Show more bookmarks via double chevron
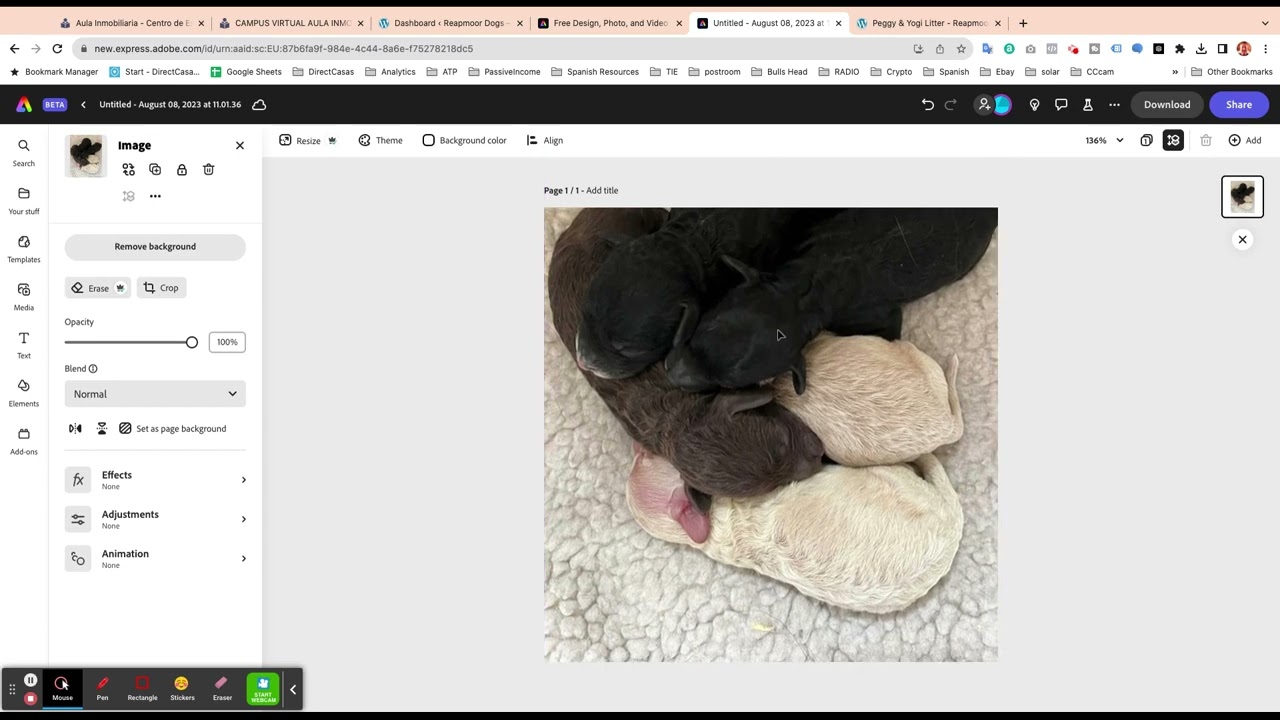This screenshot has height=720, width=1280. [x=1175, y=72]
